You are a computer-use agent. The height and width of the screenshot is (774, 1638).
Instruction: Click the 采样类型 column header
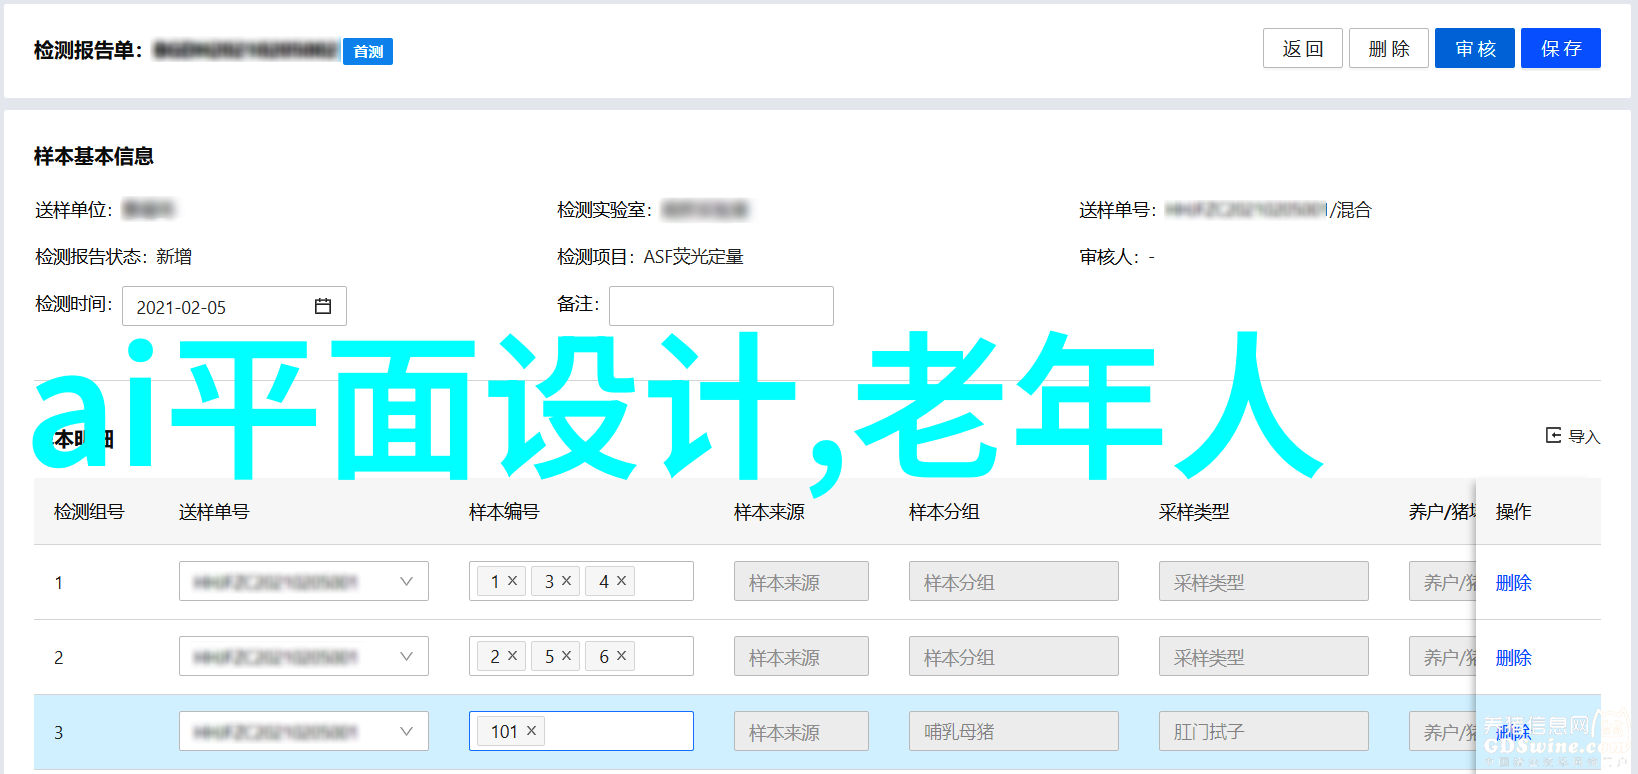click(x=1194, y=511)
